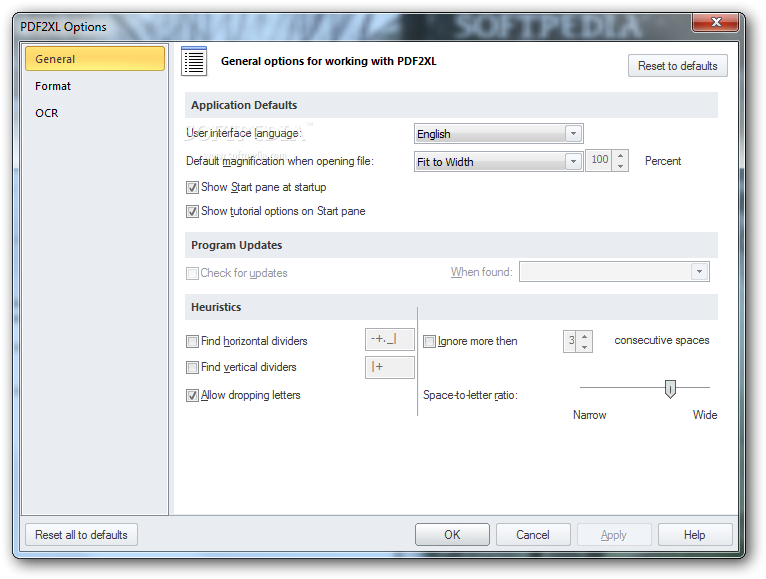
Task: Confirm settings with OK button
Action: [452, 535]
